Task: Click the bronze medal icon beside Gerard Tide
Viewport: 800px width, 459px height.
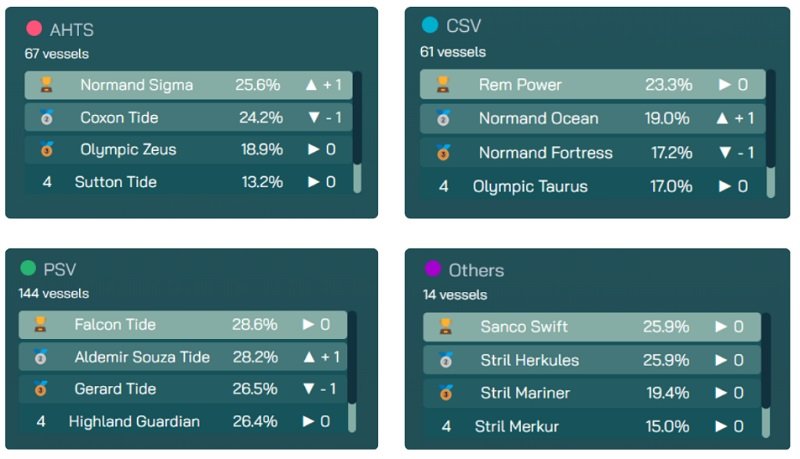Action: pyautogui.click(x=41, y=389)
